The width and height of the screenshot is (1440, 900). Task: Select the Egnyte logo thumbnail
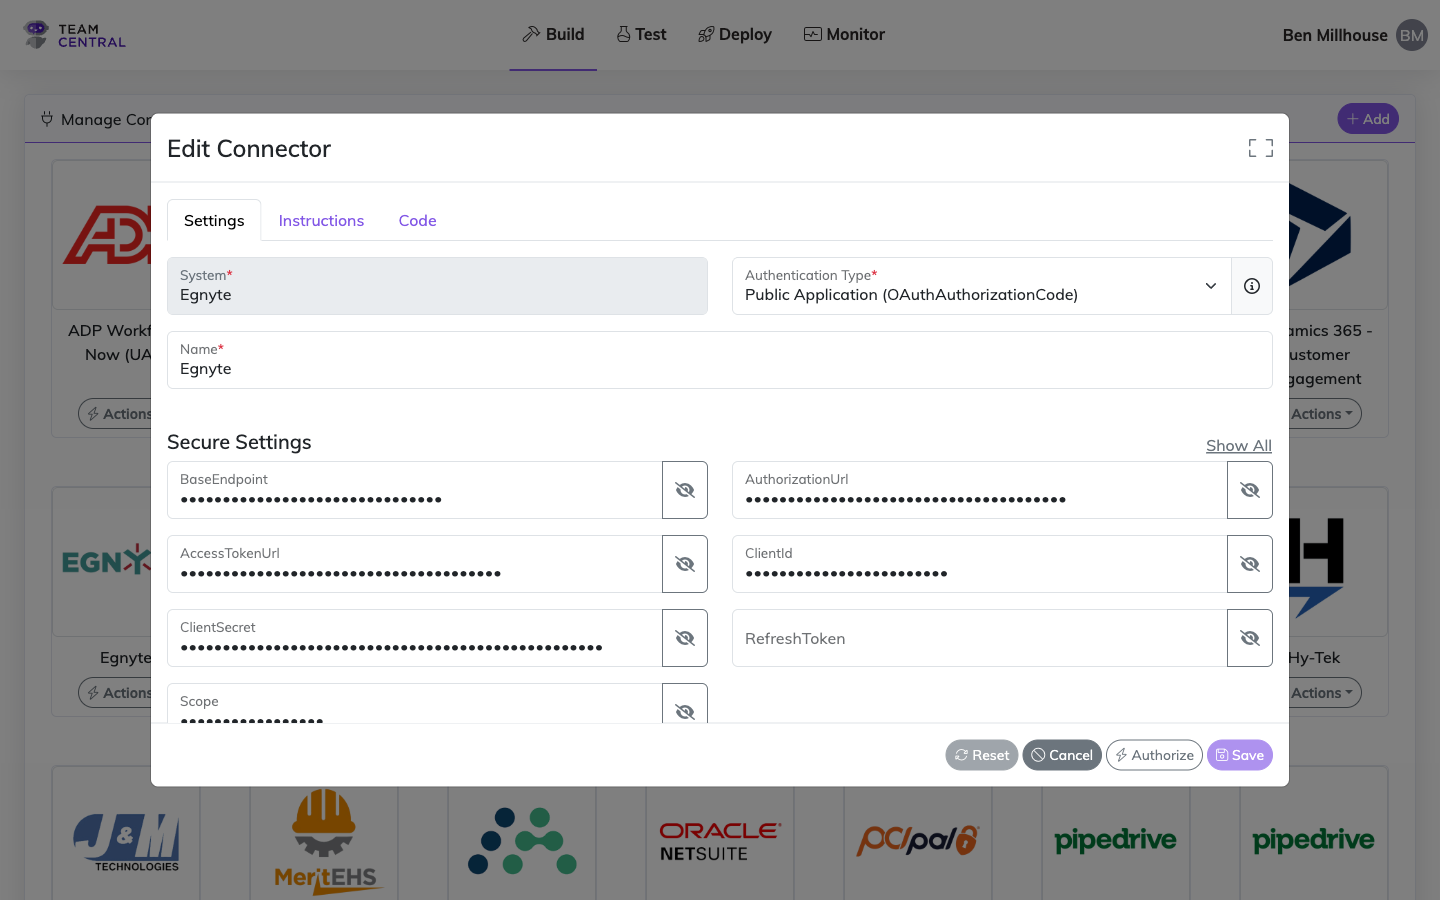tap(106, 561)
